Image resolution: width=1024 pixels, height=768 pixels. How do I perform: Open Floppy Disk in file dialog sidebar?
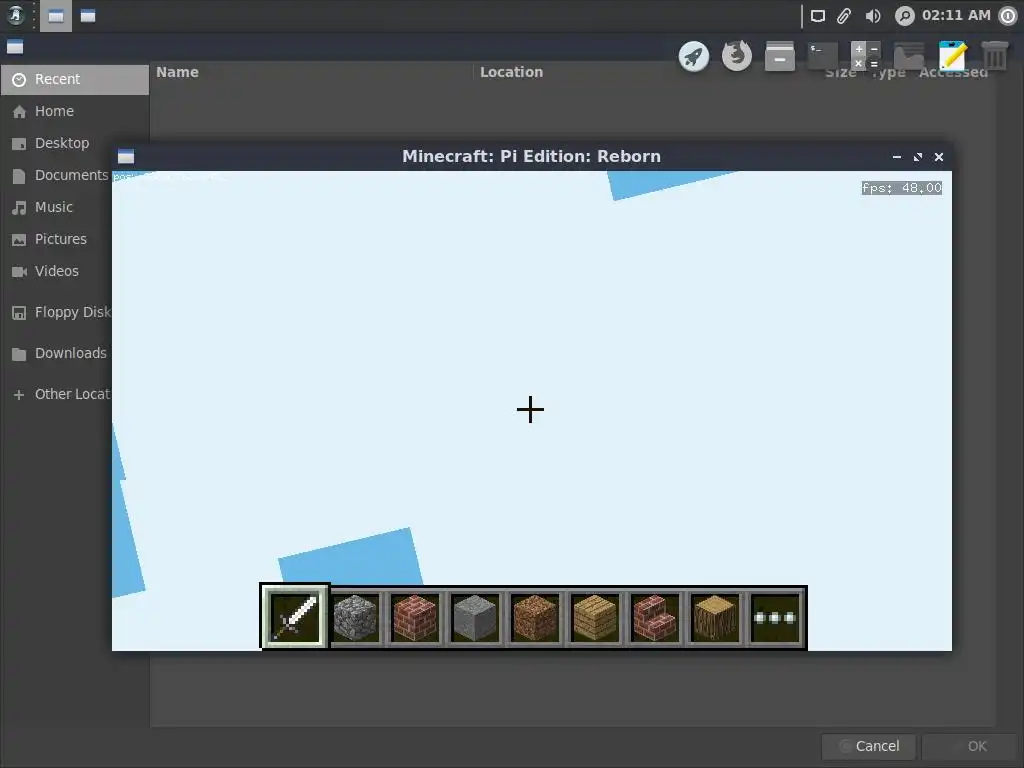pos(57,312)
